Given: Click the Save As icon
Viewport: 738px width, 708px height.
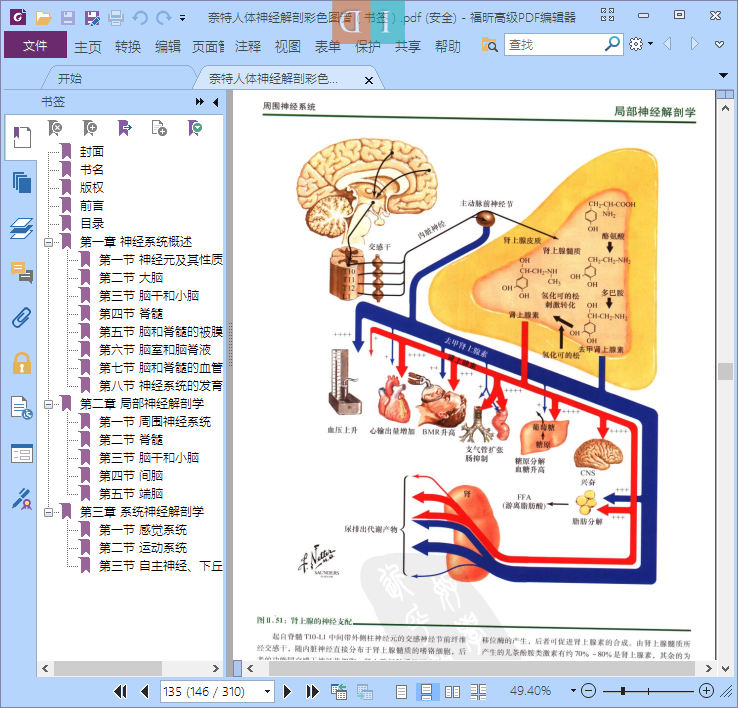Looking at the screenshot, I should (x=92, y=18).
